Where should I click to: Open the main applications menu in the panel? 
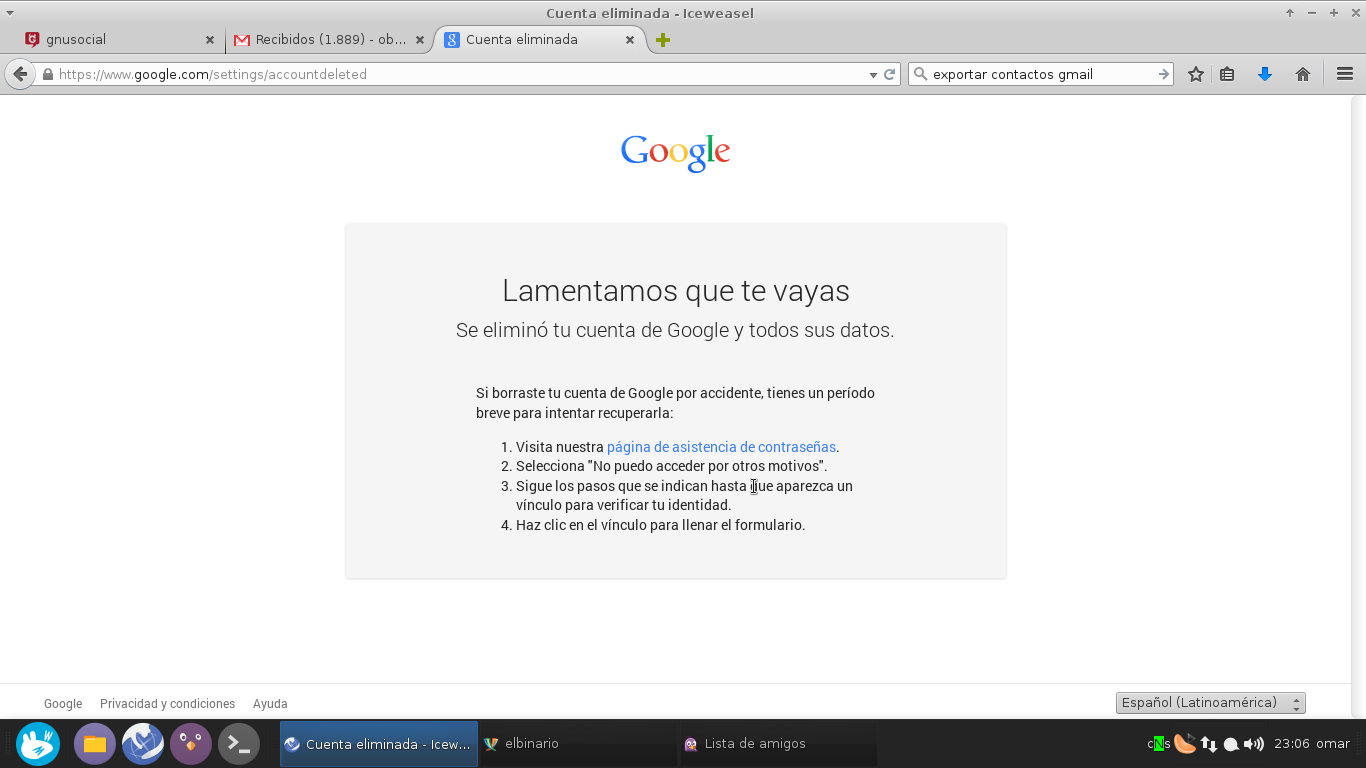(x=38, y=744)
